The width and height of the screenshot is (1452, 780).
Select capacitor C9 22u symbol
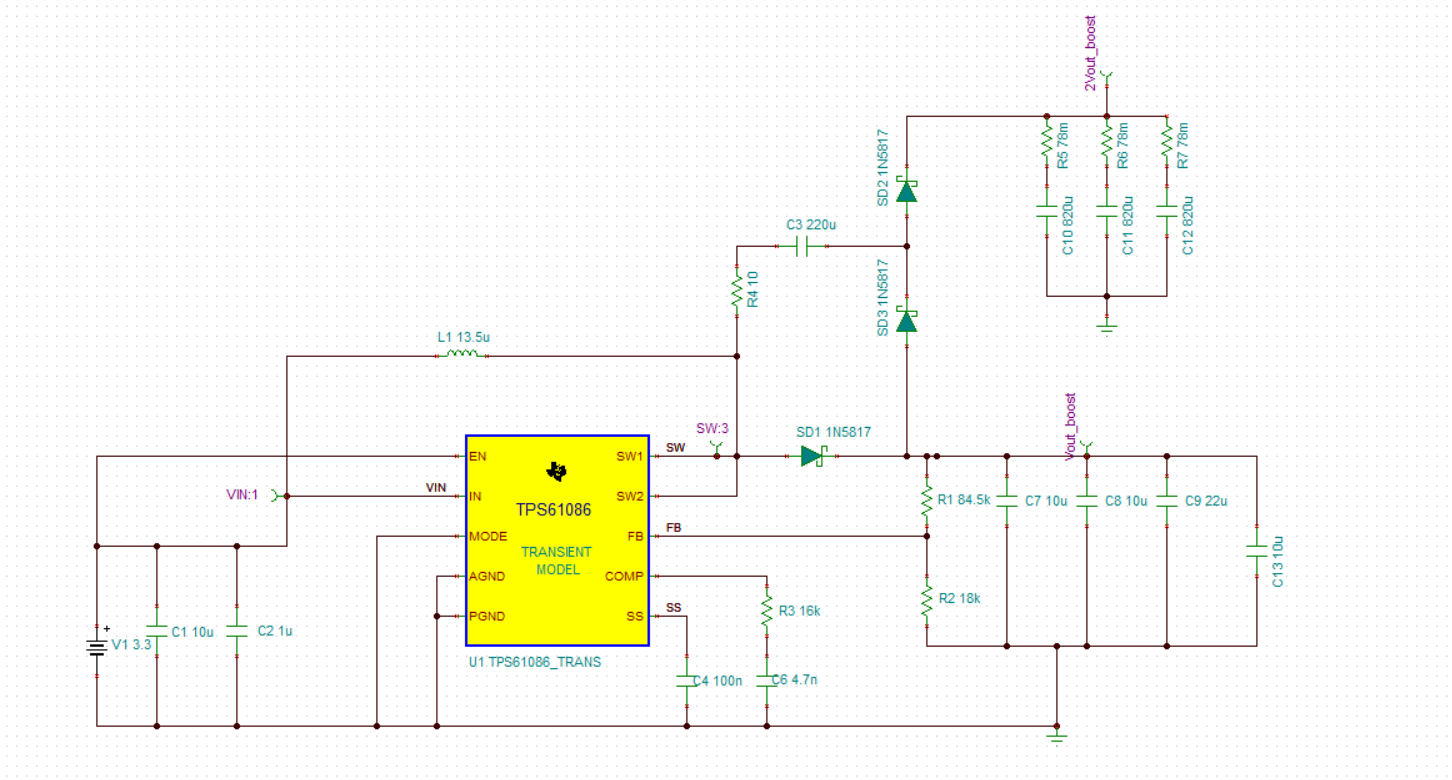(1167, 500)
